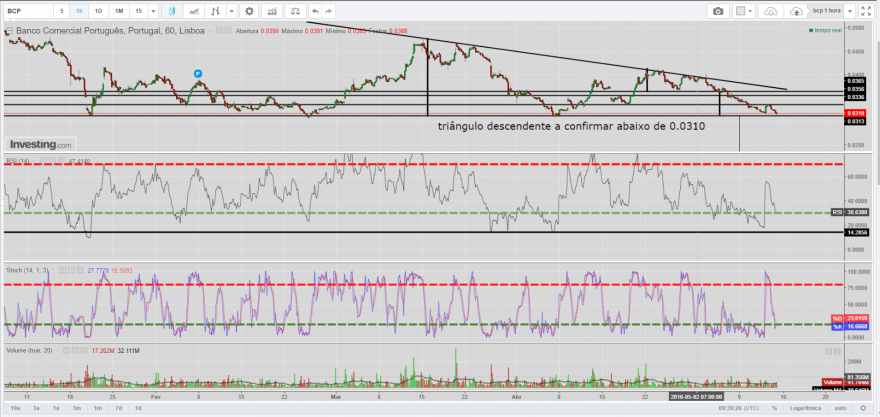The width and height of the screenshot is (880, 417).
Task: Select the 5 minute interval
Action: (x=62, y=11)
